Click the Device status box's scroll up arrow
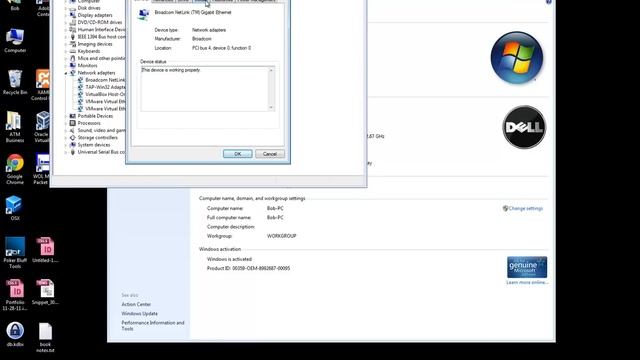 click(271, 71)
